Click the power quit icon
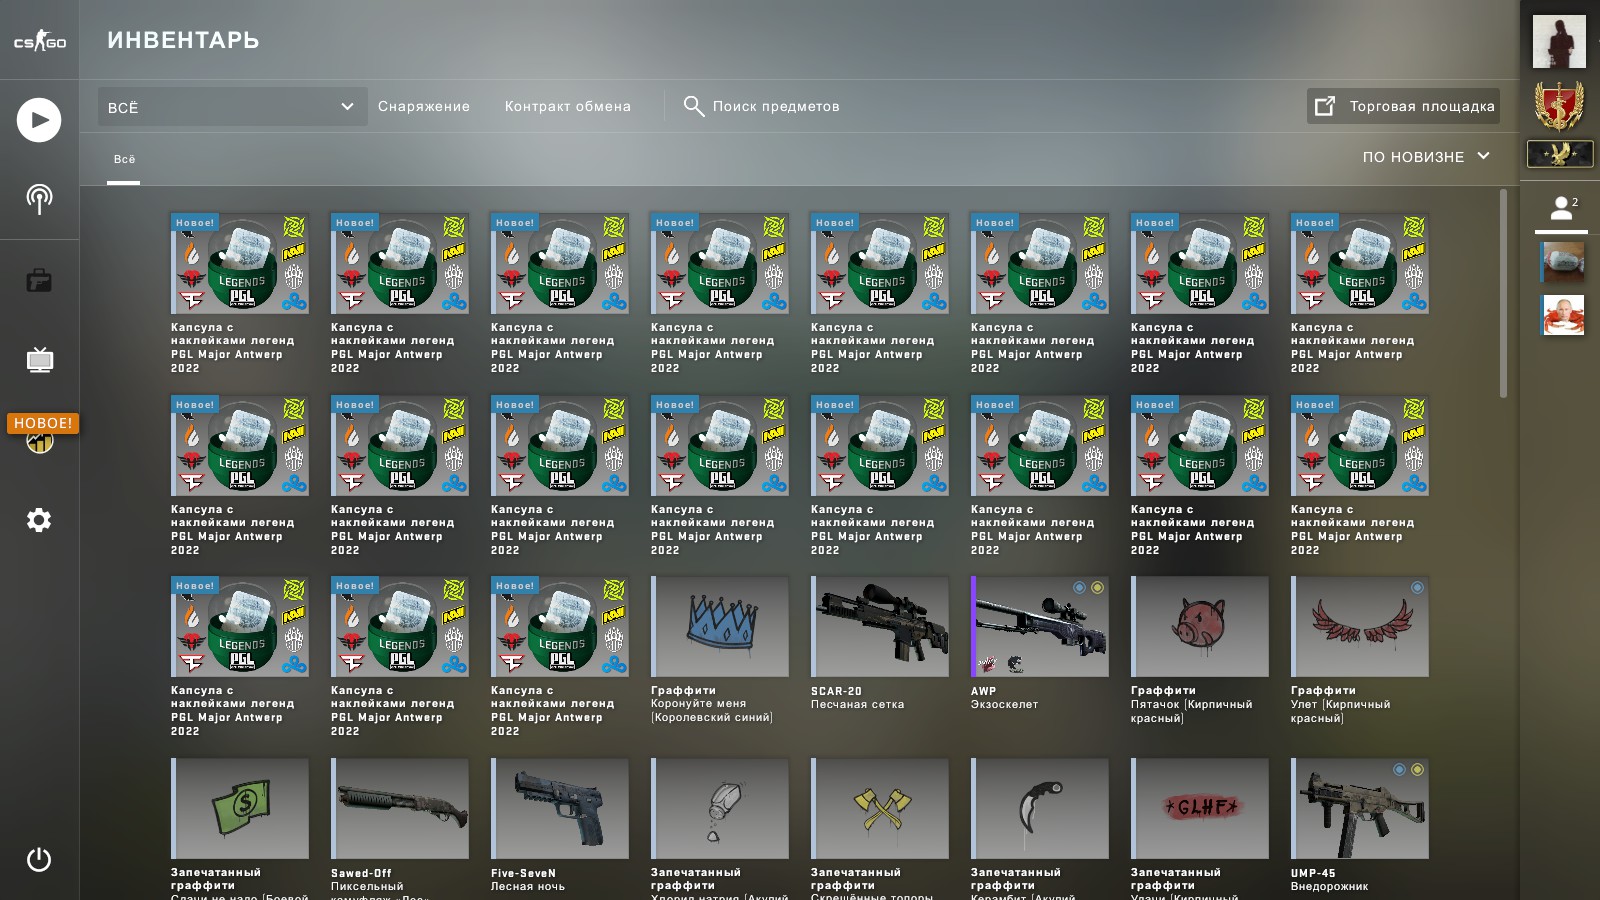Viewport: 1600px width, 900px height. [x=39, y=860]
